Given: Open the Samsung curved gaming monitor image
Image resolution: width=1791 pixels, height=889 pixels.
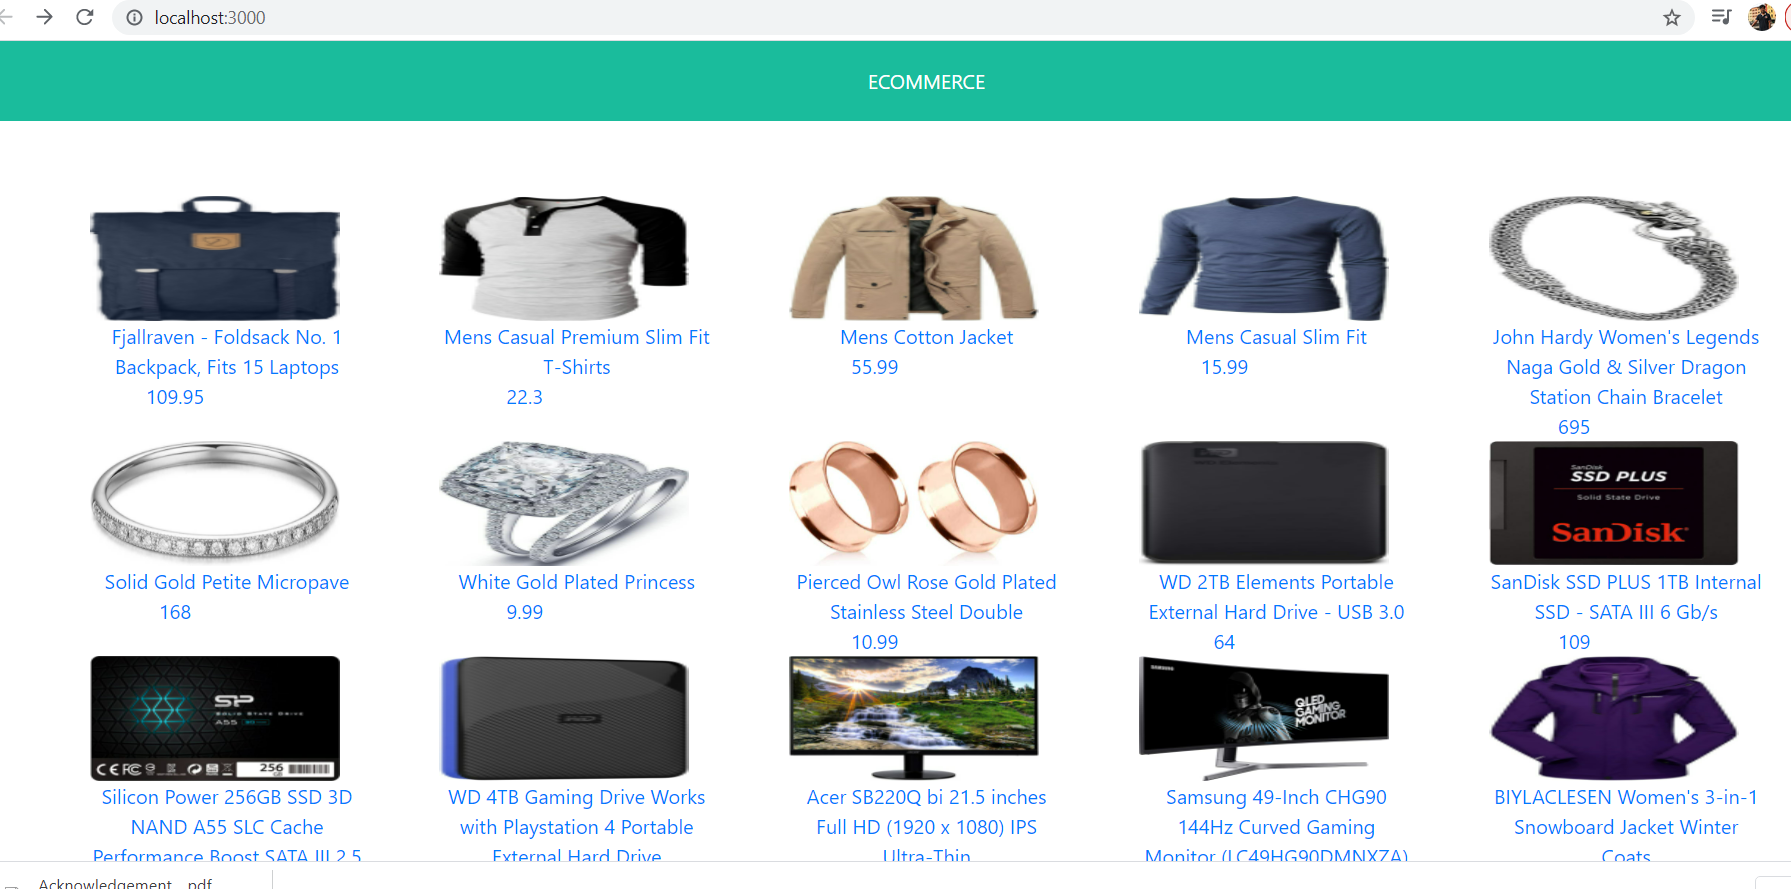Looking at the screenshot, I should (1264, 718).
